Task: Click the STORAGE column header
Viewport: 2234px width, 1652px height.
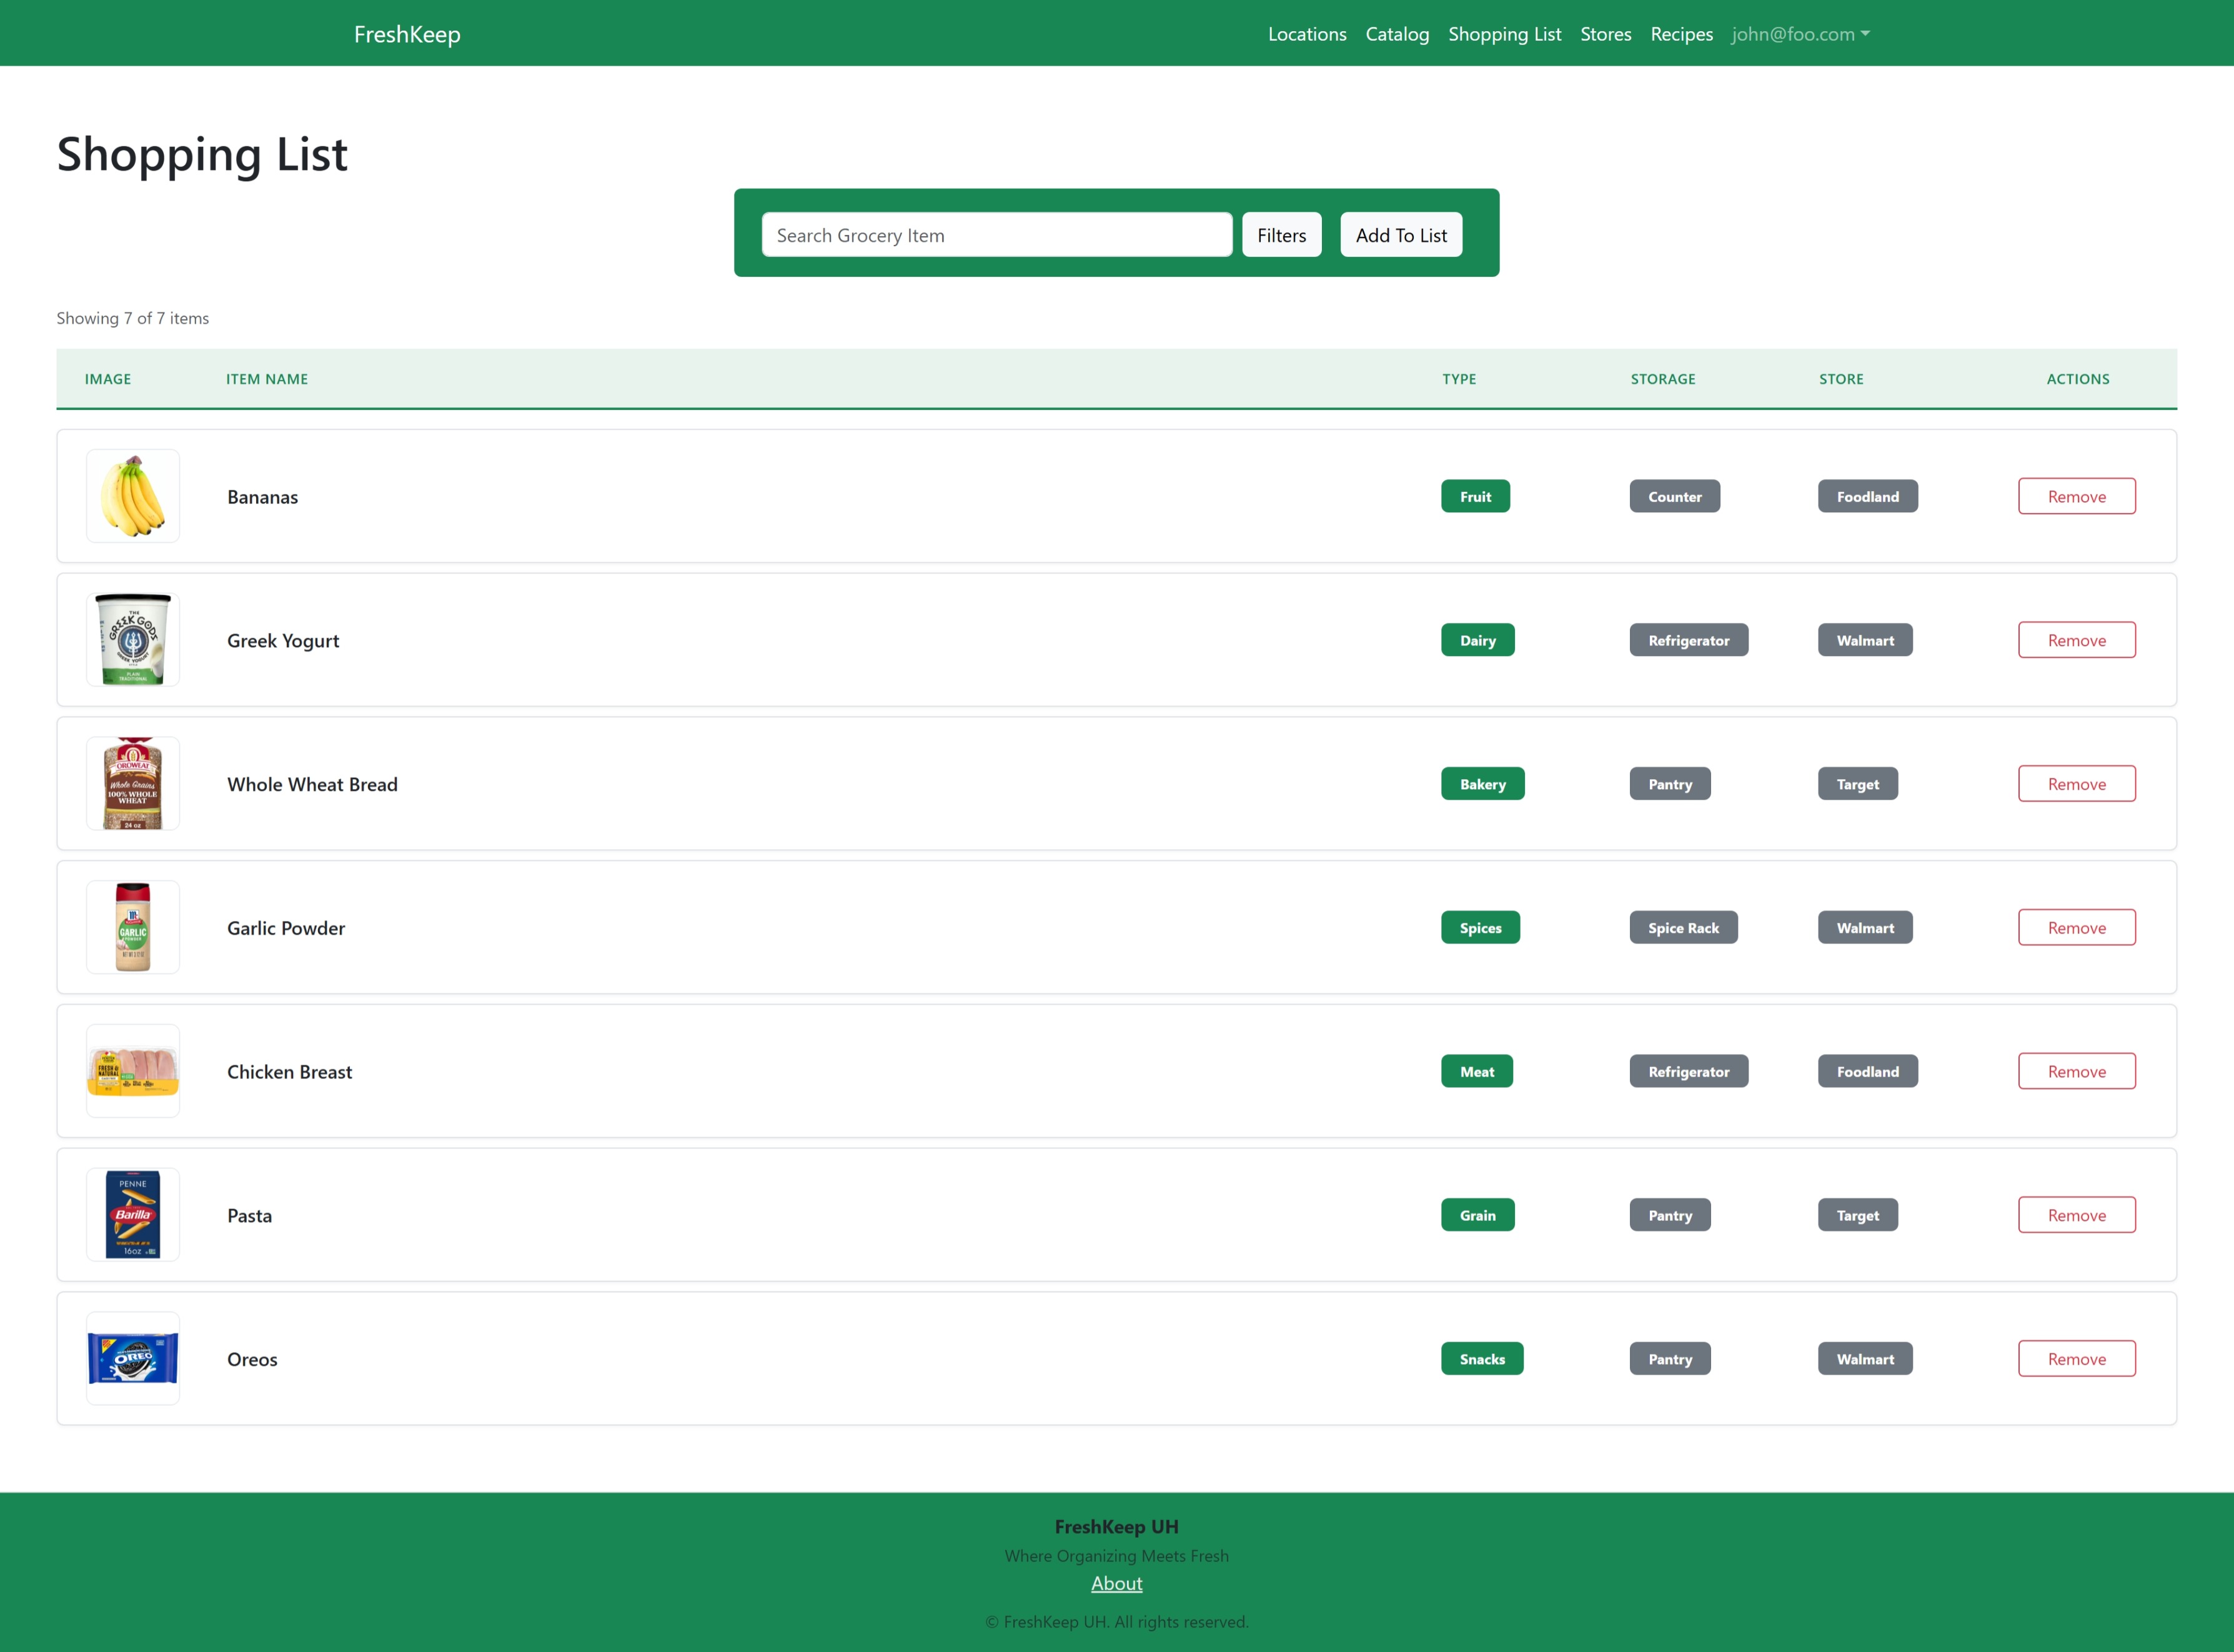Action: coord(1663,379)
